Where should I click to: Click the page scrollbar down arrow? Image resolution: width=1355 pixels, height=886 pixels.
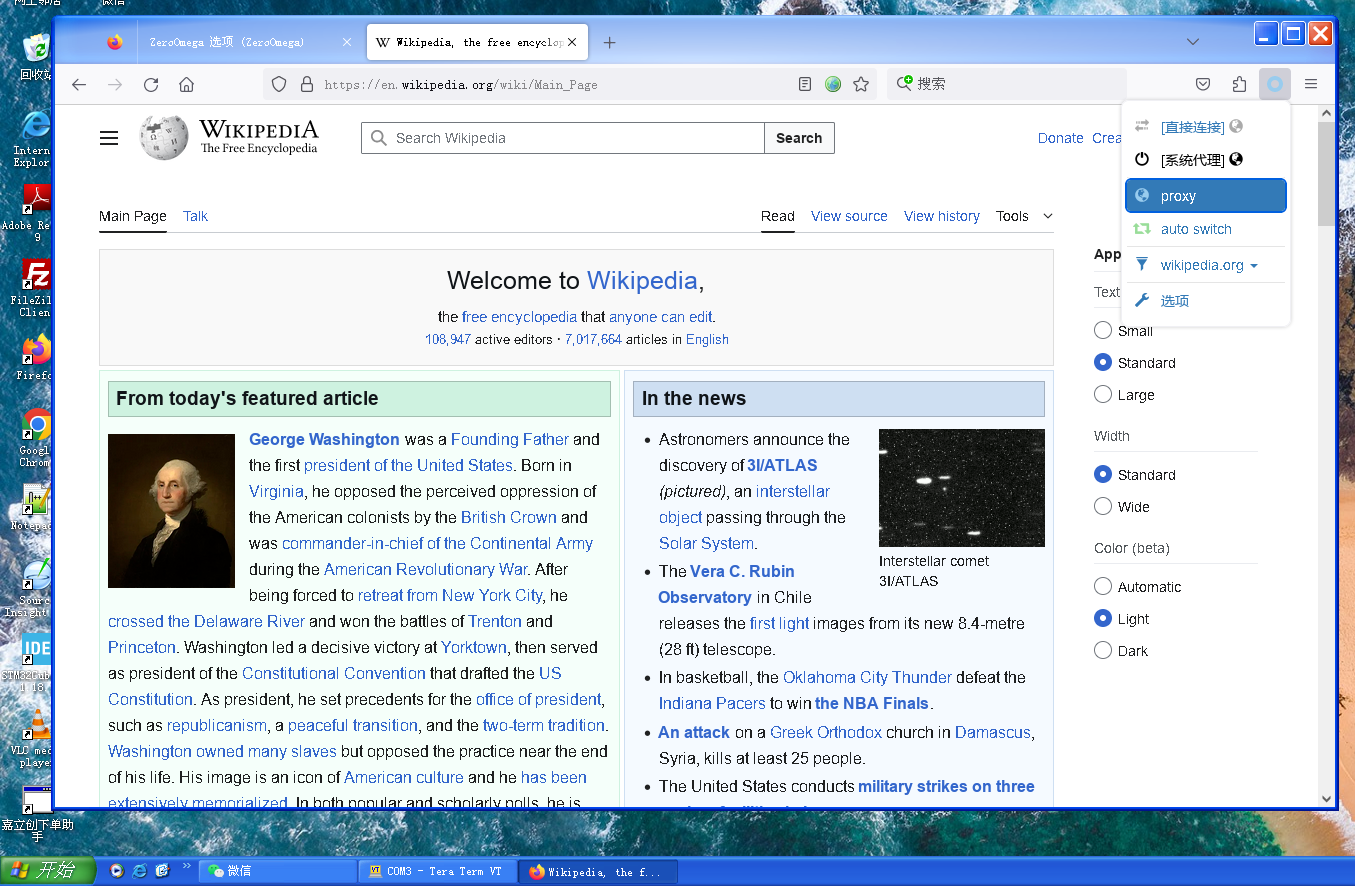pyautogui.click(x=1326, y=799)
